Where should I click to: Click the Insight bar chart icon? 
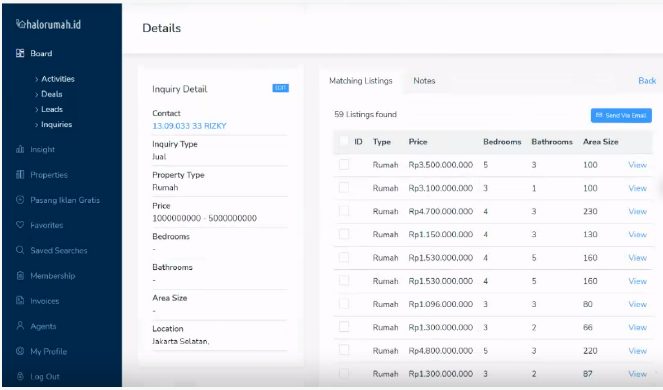click(x=20, y=149)
